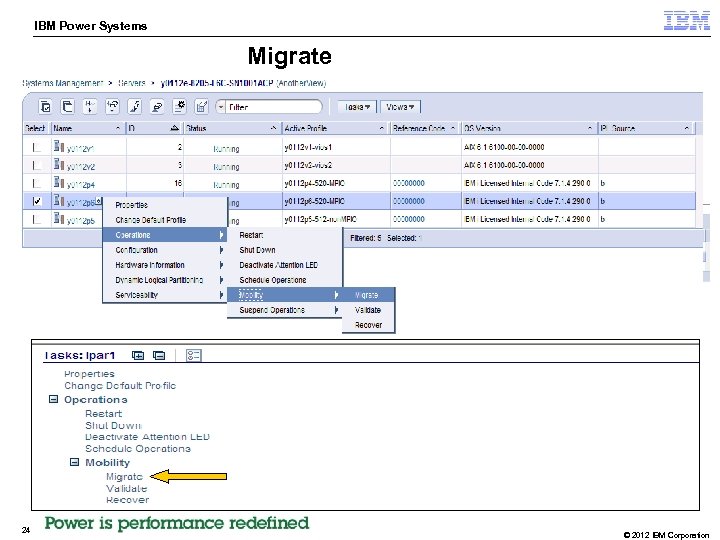Click Migrate link in the Tasks pane

[x=124, y=477]
